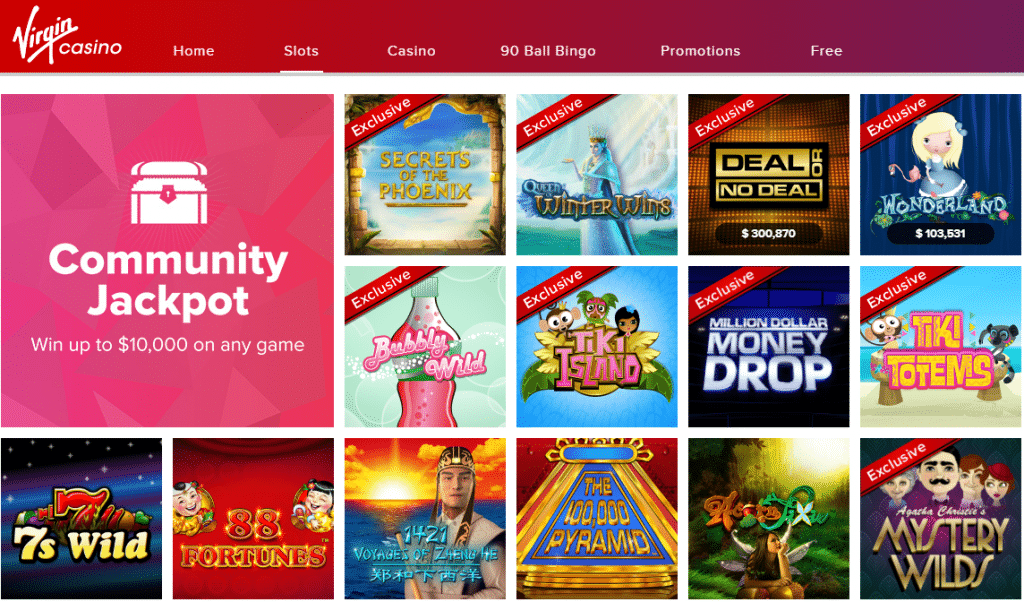
Task: Open the Queen Winter Wins slot
Action: (x=597, y=174)
